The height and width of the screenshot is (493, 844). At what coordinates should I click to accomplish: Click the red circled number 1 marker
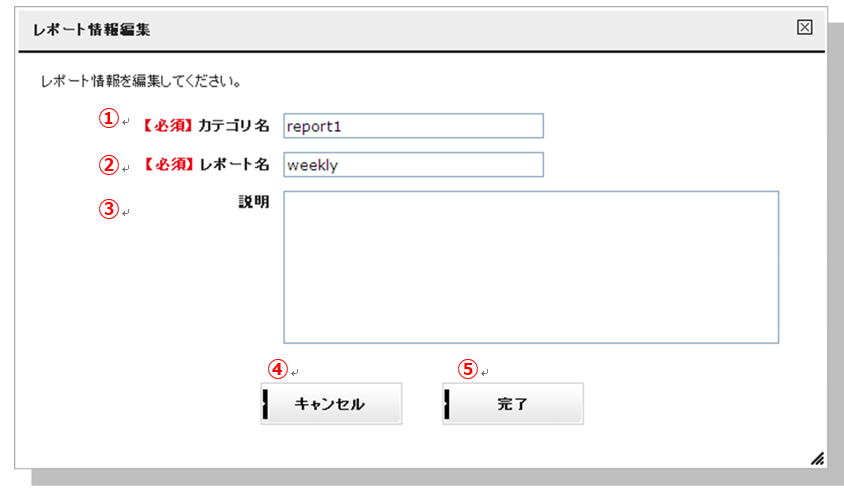click(109, 118)
